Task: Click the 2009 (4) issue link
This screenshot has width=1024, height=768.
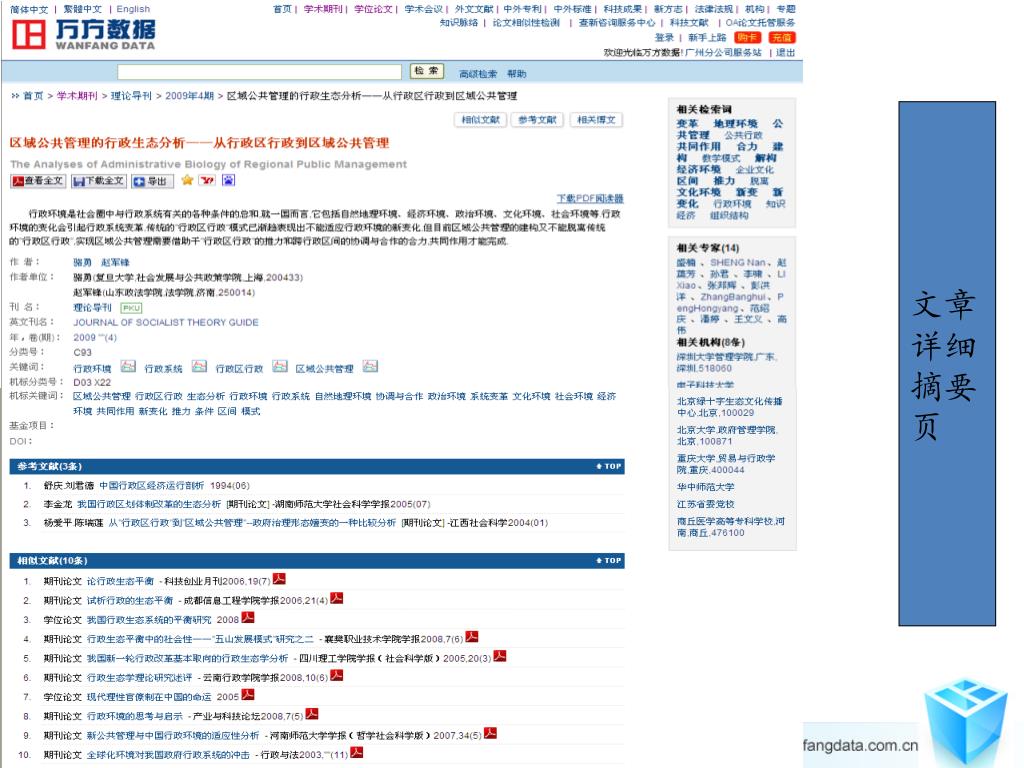Action: (x=95, y=338)
